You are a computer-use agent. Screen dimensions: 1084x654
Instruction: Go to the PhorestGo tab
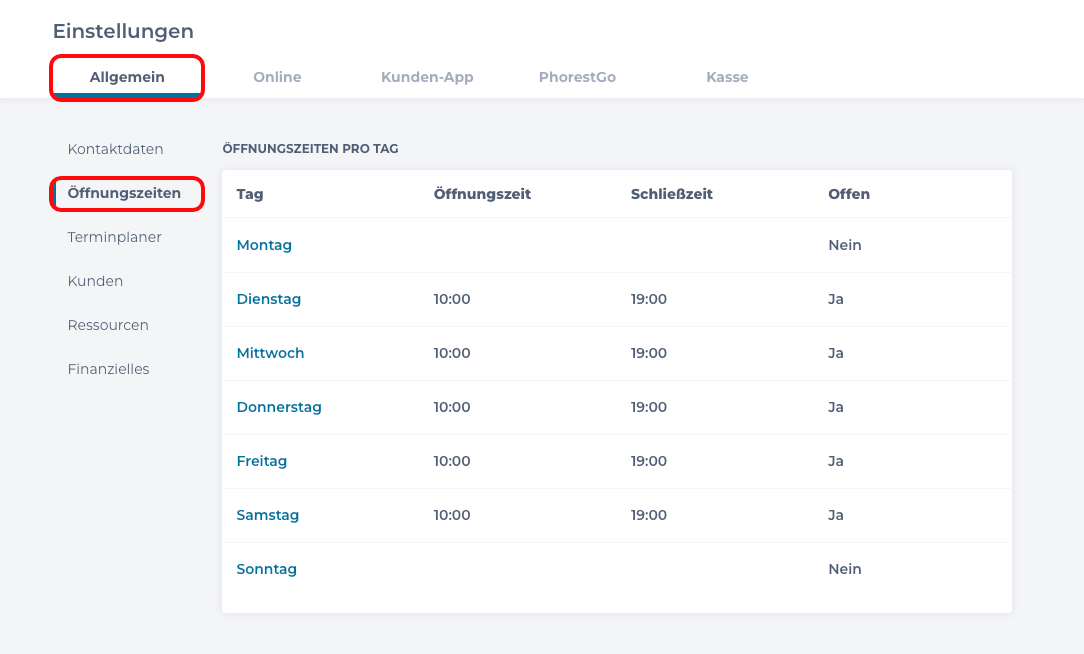pyautogui.click(x=577, y=77)
